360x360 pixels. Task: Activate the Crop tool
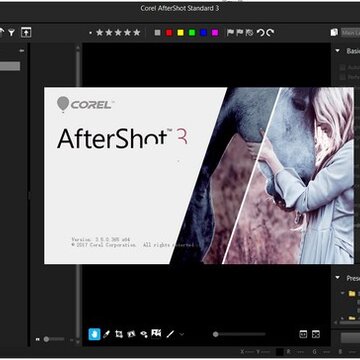point(119,334)
